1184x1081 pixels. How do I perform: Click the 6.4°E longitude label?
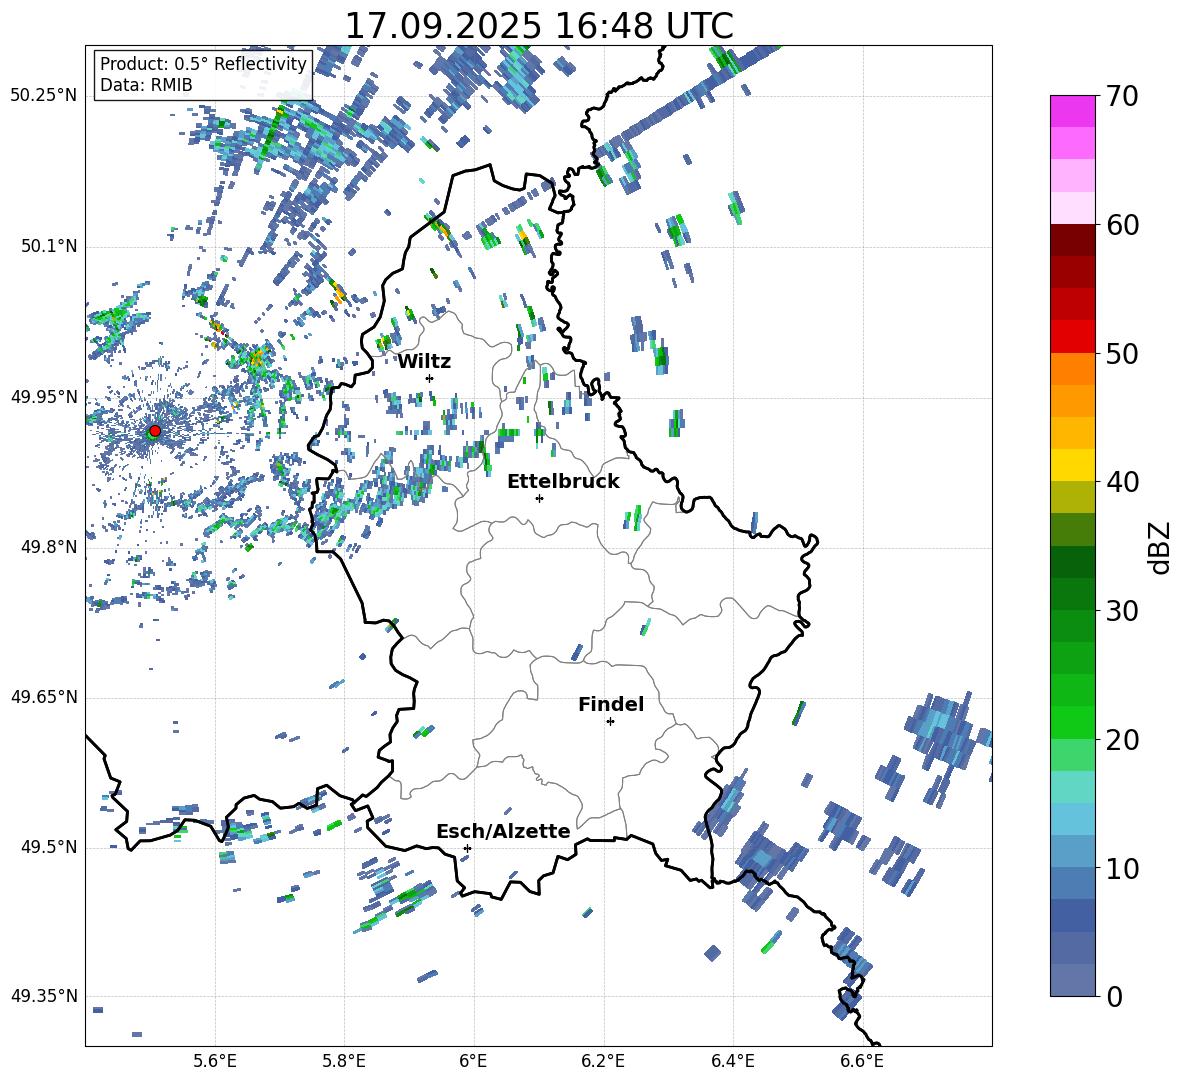pyautogui.click(x=732, y=1061)
